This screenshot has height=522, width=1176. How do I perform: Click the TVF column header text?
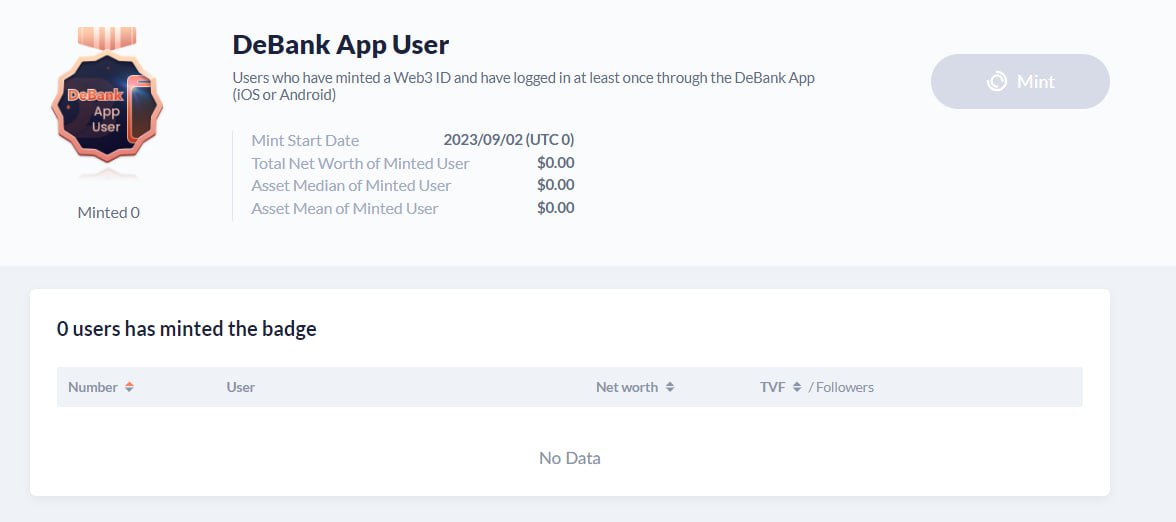[773, 387]
